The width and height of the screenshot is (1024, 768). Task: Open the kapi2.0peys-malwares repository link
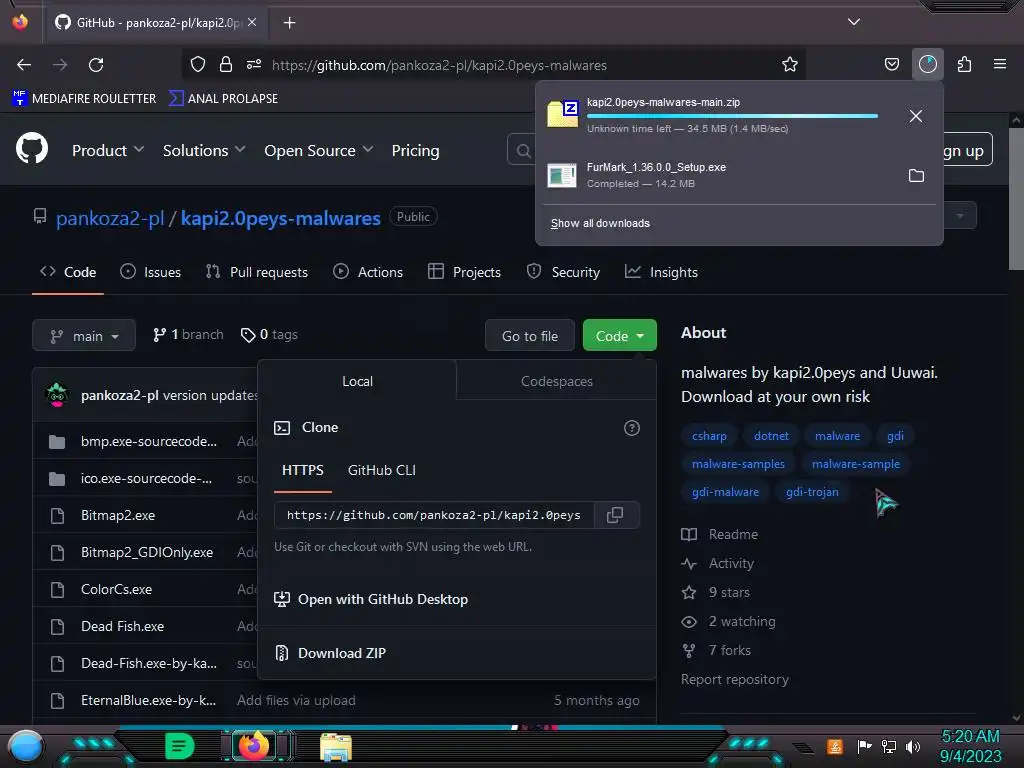(x=281, y=218)
